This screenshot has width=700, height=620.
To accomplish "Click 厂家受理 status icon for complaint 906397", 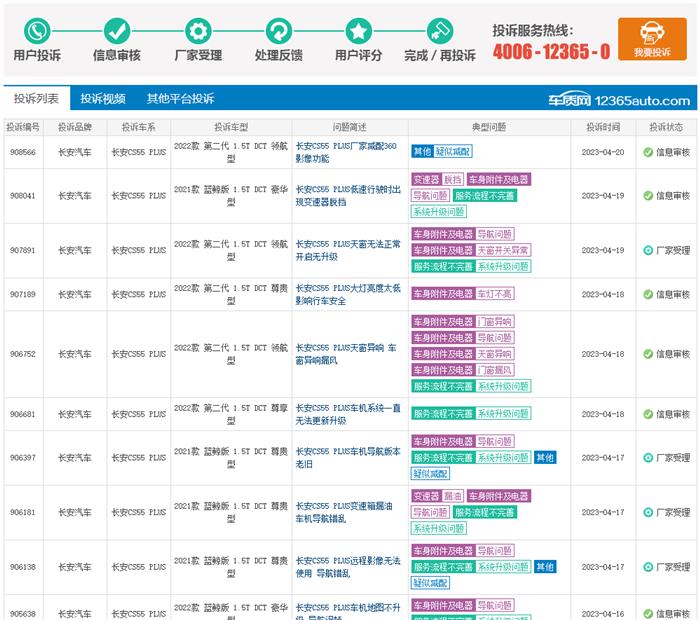I will (648, 458).
